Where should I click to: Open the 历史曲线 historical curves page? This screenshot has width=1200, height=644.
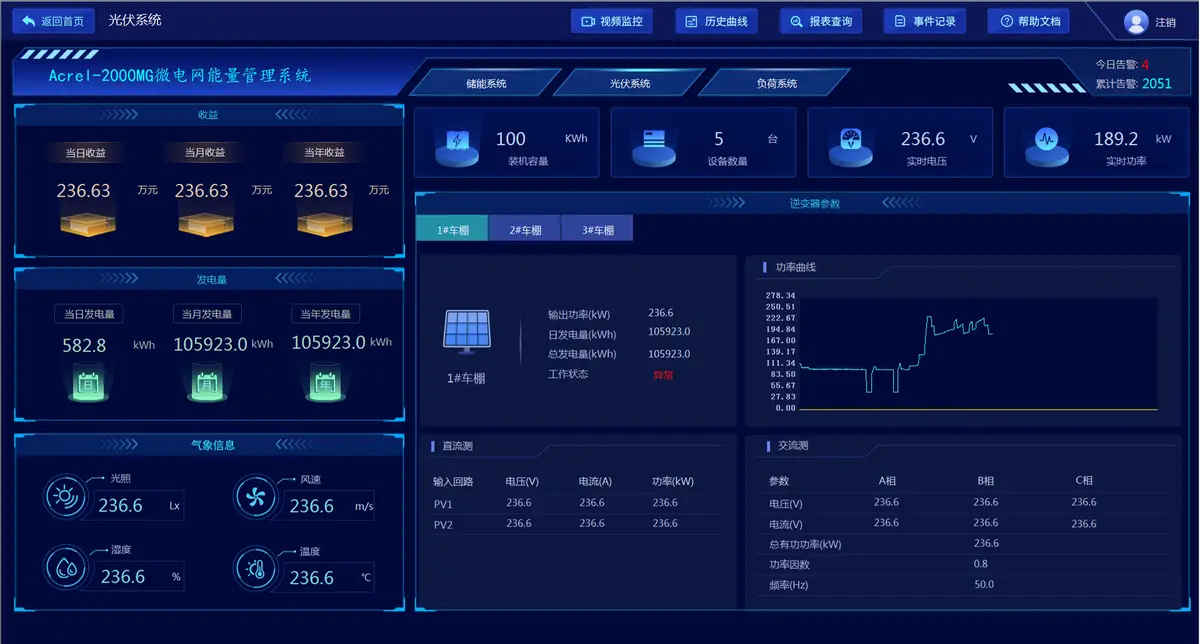[716, 20]
